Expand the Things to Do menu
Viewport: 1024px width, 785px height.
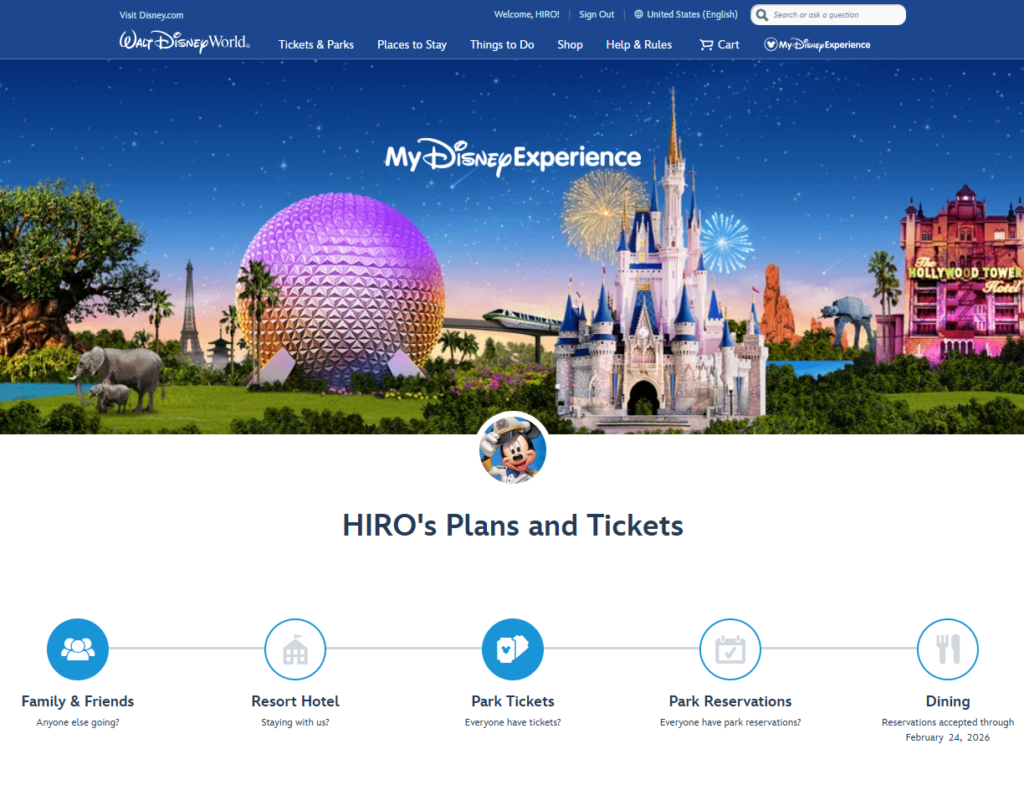(x=502, y=45)
